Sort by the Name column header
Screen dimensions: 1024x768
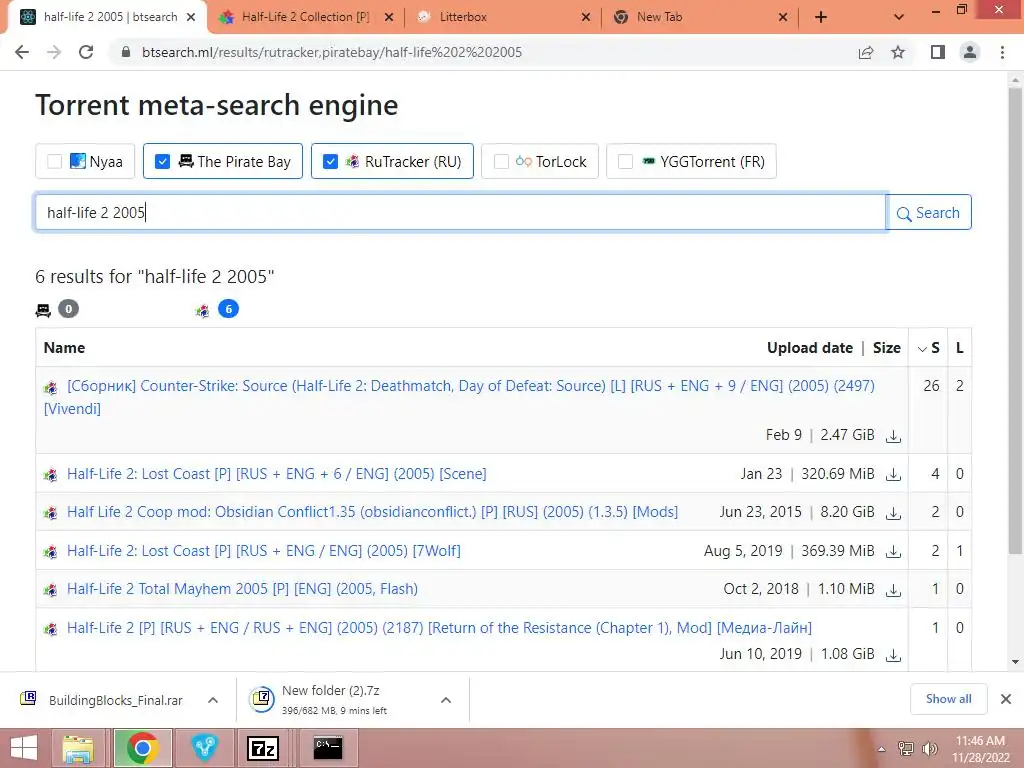(x=64, y=348)
